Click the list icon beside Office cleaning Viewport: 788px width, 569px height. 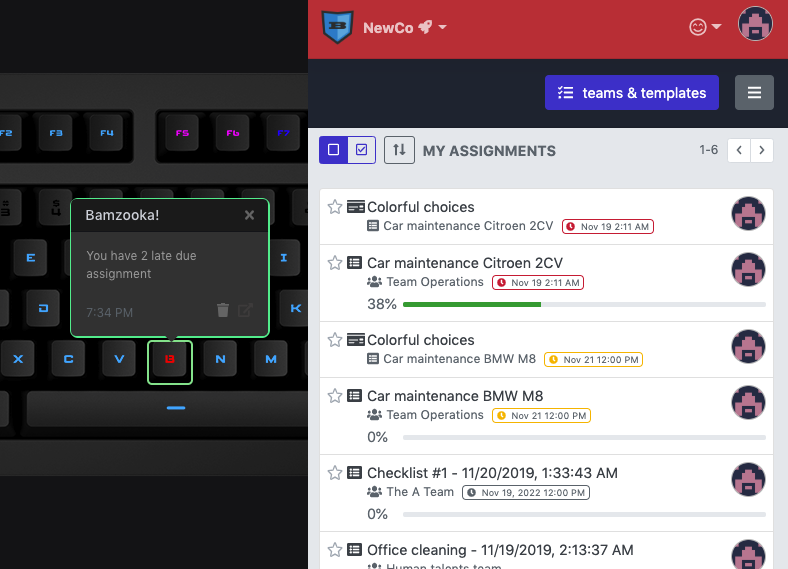click(x=354, y=550)
